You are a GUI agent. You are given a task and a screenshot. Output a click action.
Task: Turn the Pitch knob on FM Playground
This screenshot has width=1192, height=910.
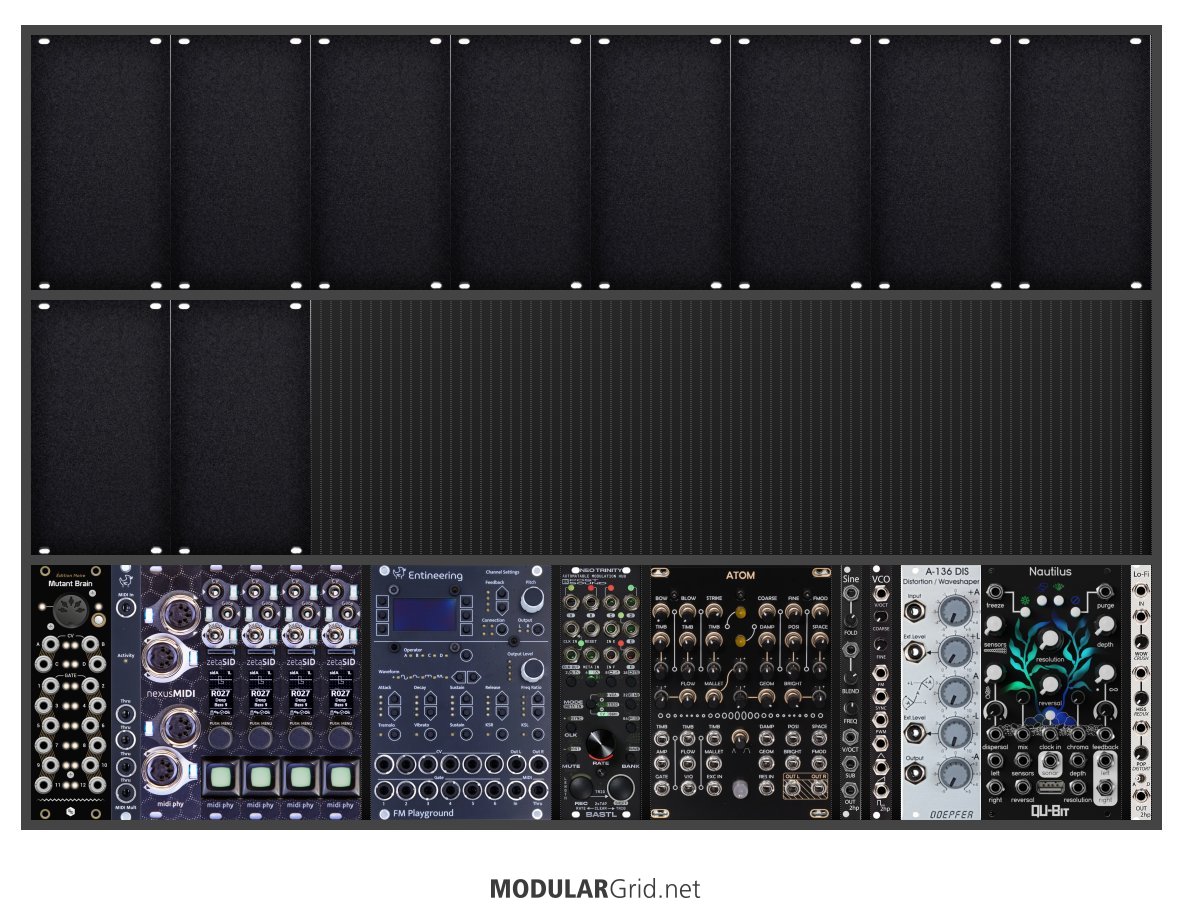[x=532, y=600]
